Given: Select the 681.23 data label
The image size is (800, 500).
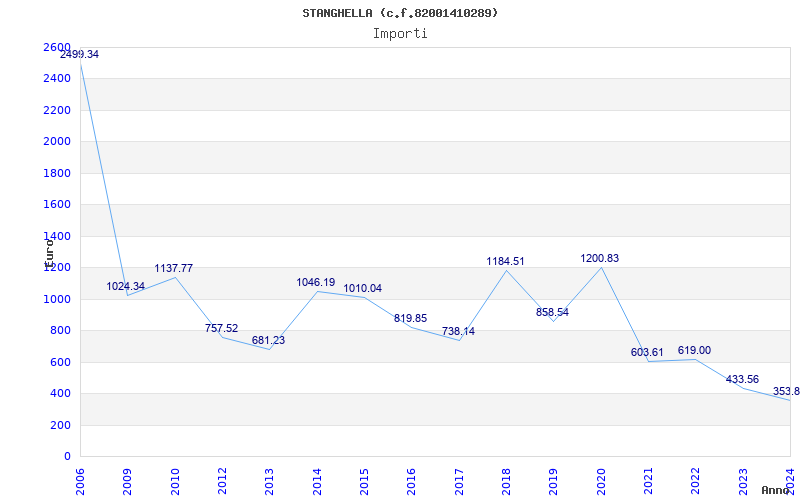Looking at the screenshot, I should (268, 340).
